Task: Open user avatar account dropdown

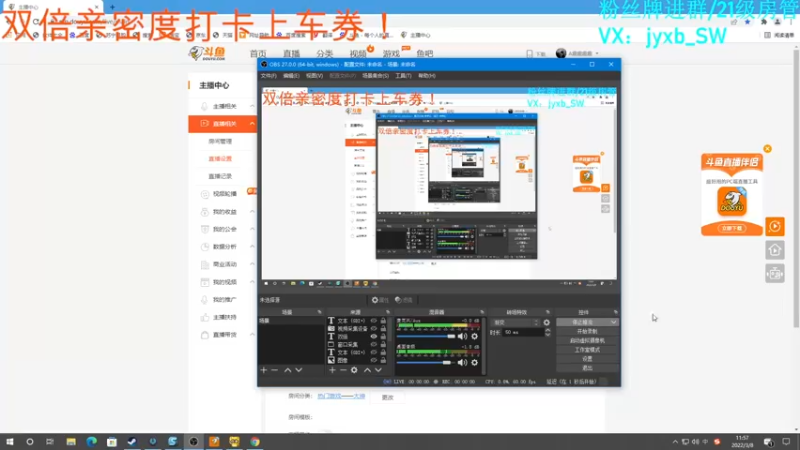Action: click(x=577, y=53)
